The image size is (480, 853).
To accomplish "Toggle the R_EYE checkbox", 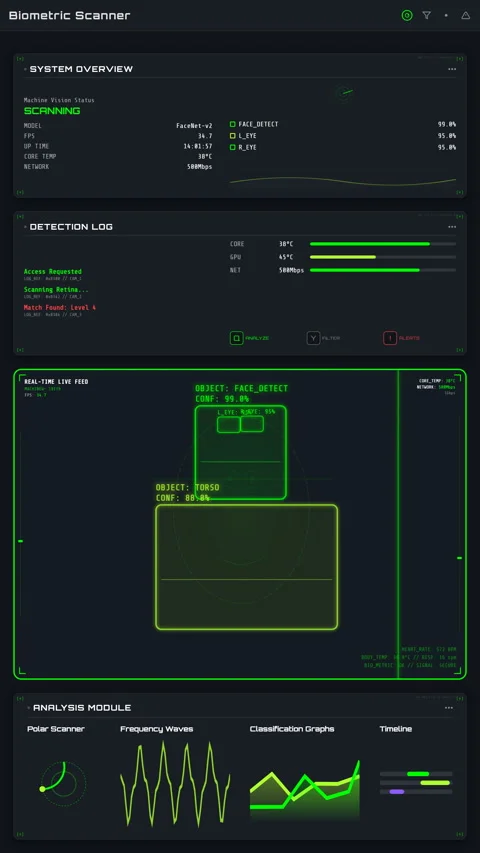I will point(232,147).
